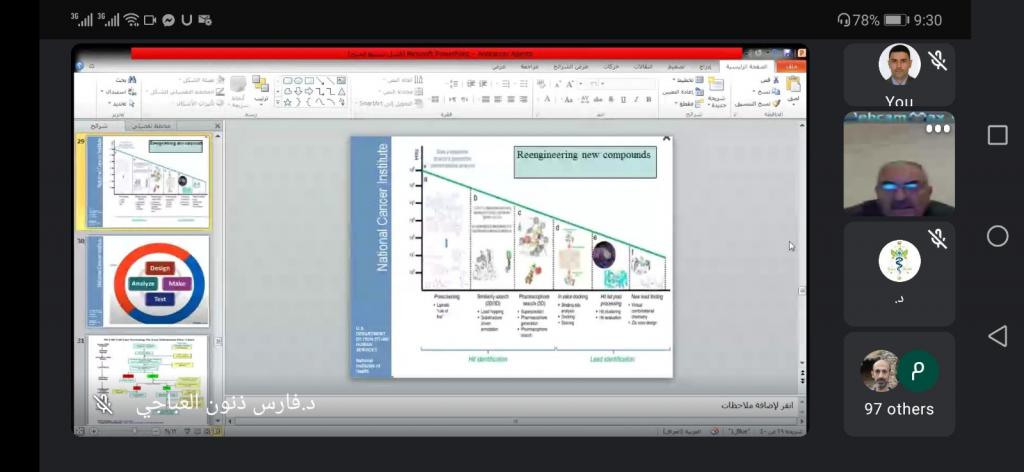Click the Paste icon in the ribbon
This screenshot has height=472, width=1024.
tap(793, 86)
